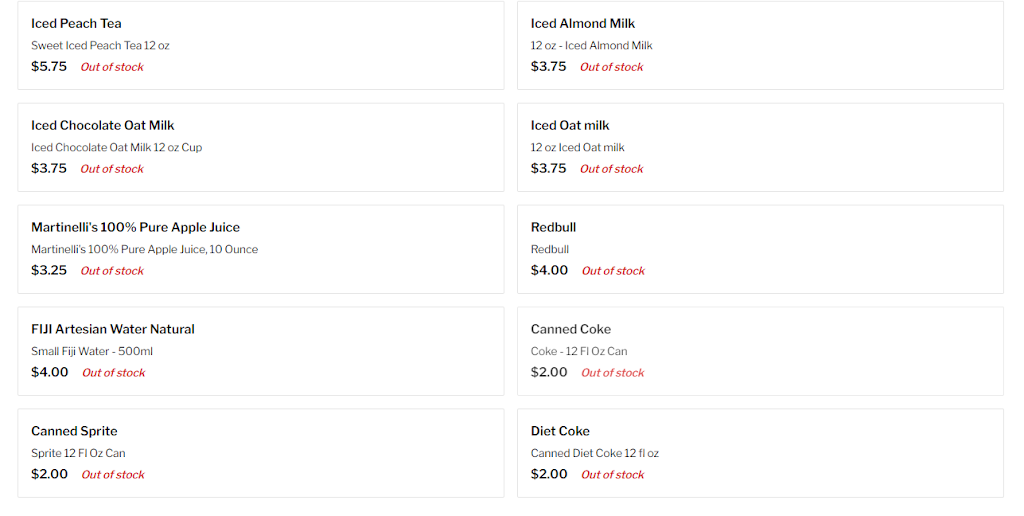Screen dimensions: 1024x516
Task: Click the Sweet Iced Peach Tea 12 oz description
Action: 100,46
